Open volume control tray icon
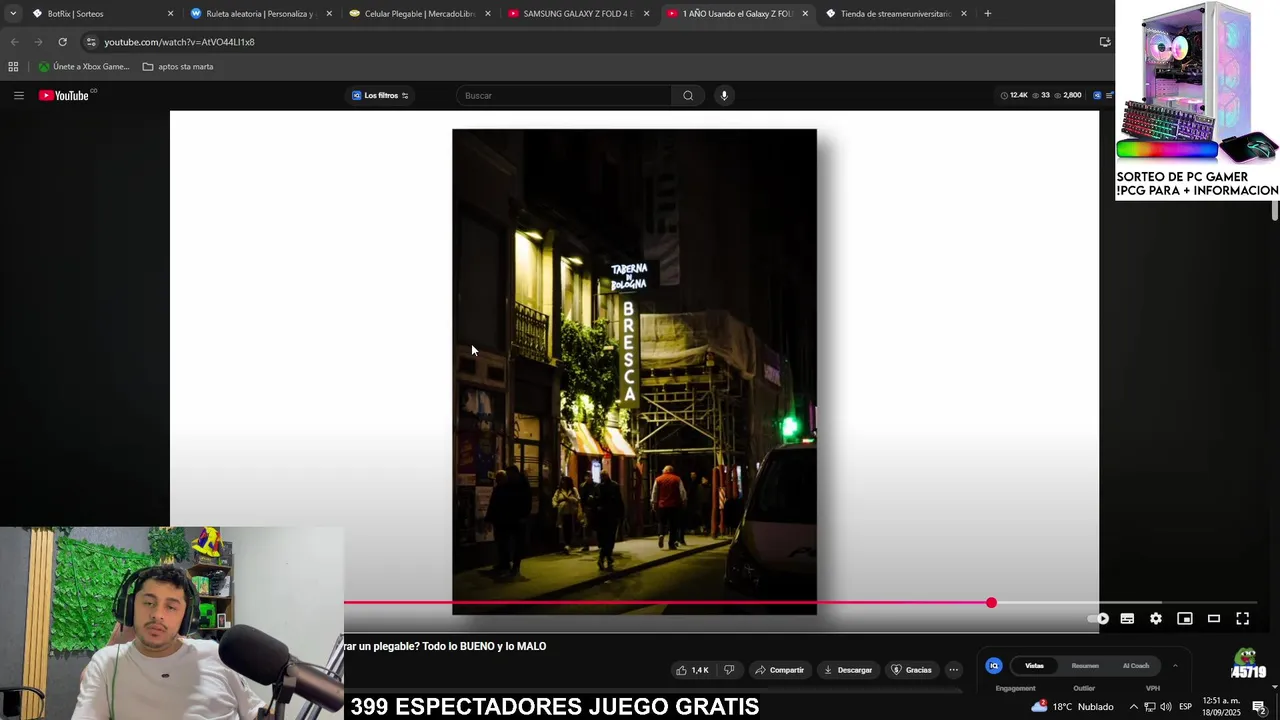The width and height of the screenshot is (1280, 720). click(1166, 707)
